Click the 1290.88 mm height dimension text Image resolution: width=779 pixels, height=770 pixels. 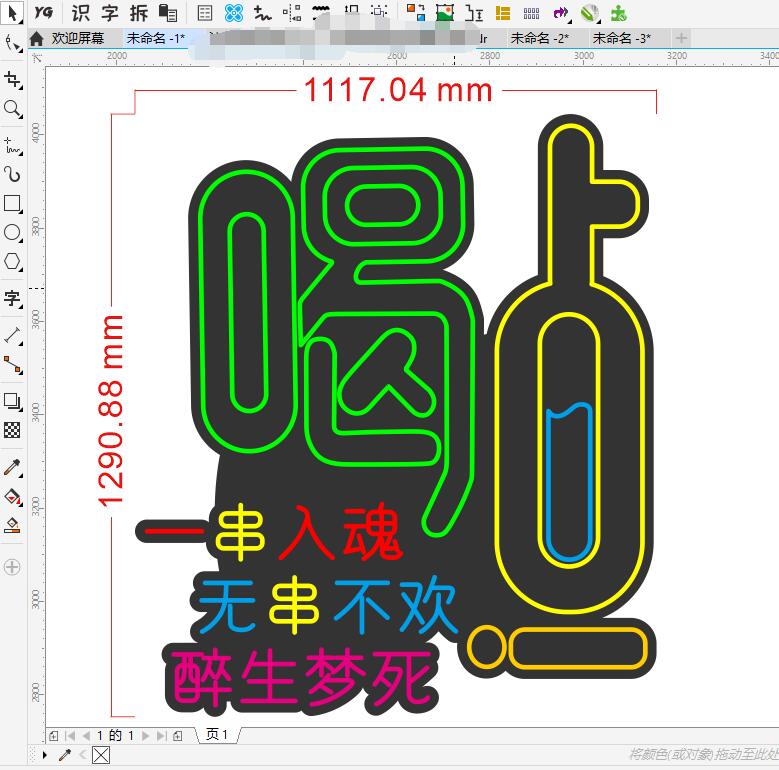pos(110,411)
